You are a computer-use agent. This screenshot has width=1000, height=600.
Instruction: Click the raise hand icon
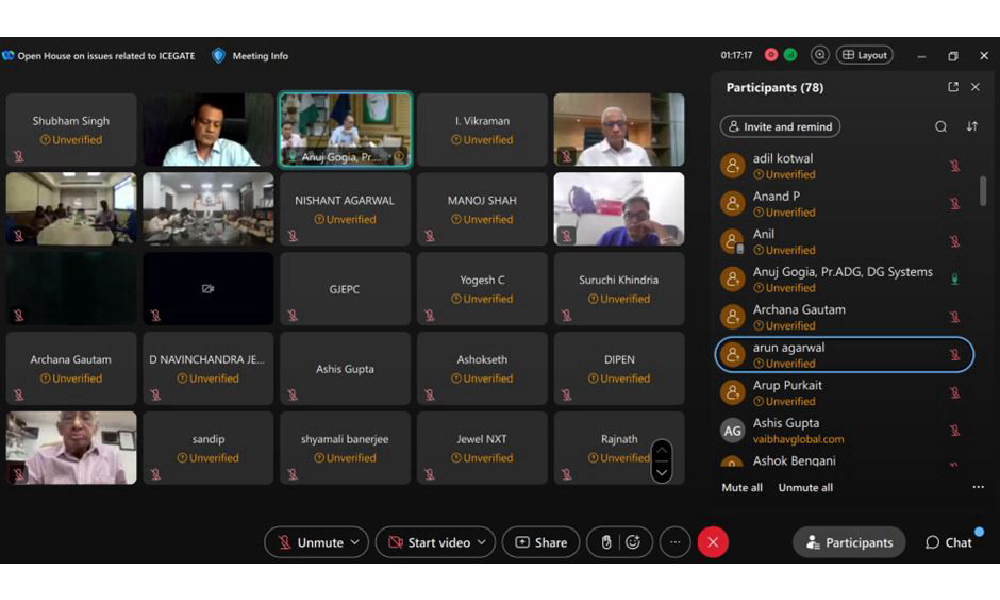(606, 542)
